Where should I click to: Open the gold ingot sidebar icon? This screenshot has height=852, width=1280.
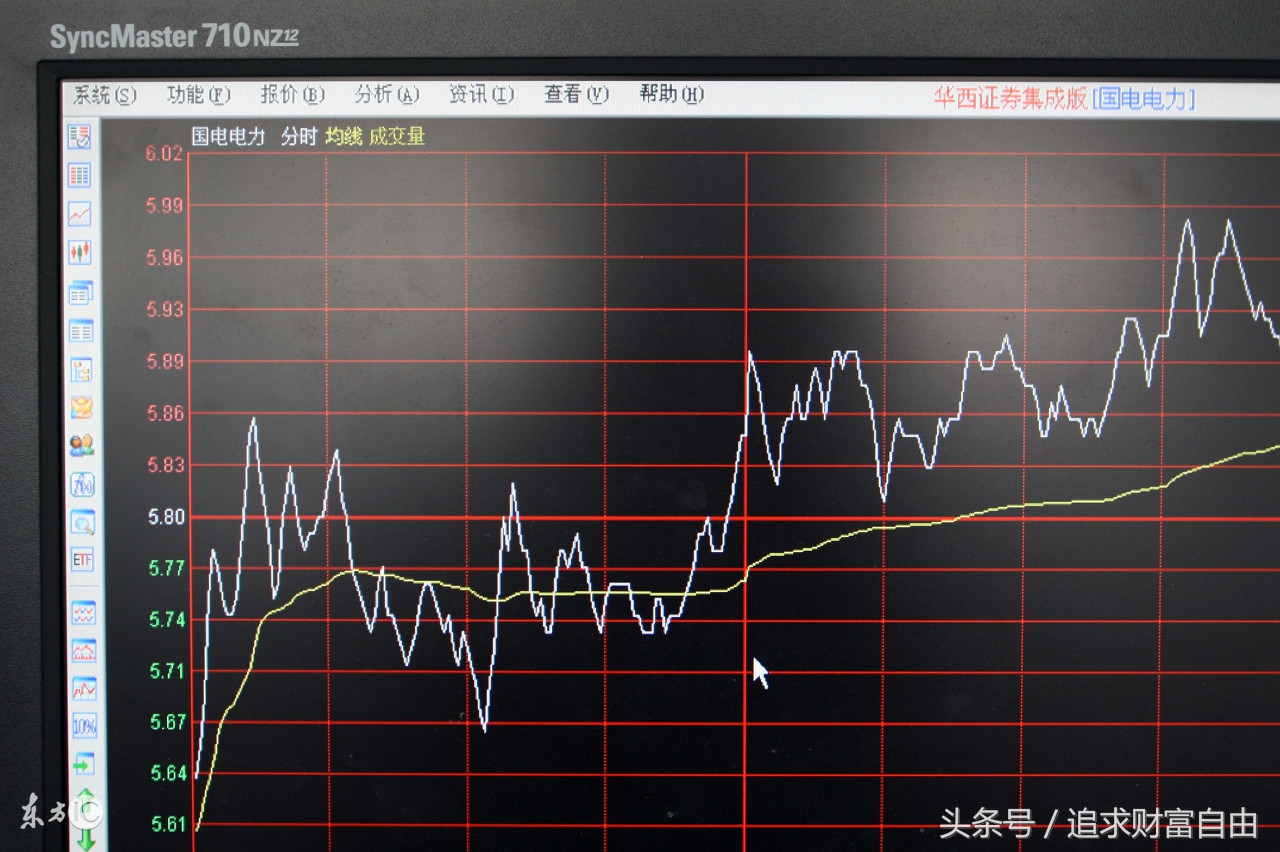click(x=81, y=408)
